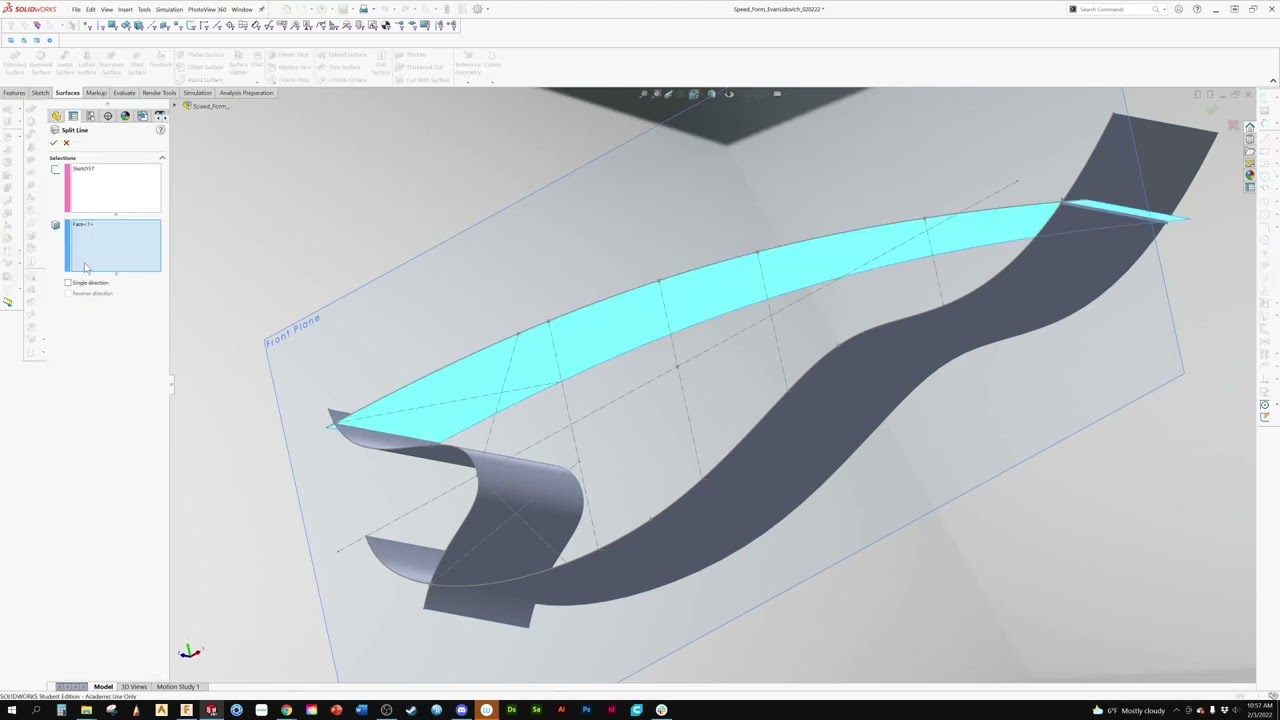Expand Print dropdown arrow
Screen dimensions: 1280x720
coord(373,9)
